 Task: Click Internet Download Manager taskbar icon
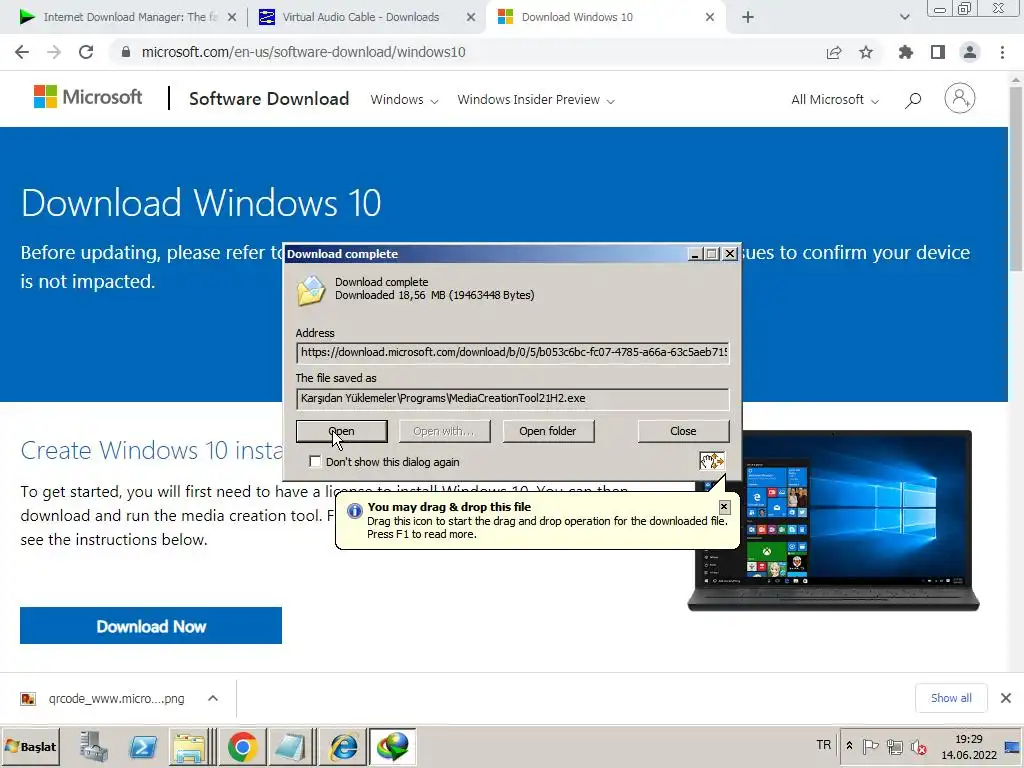click(392, 746)
